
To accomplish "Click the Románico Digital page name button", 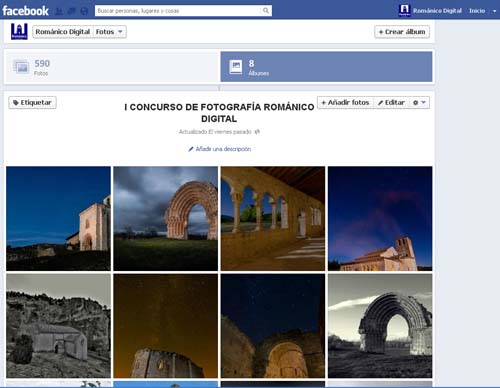I will 63,32.
